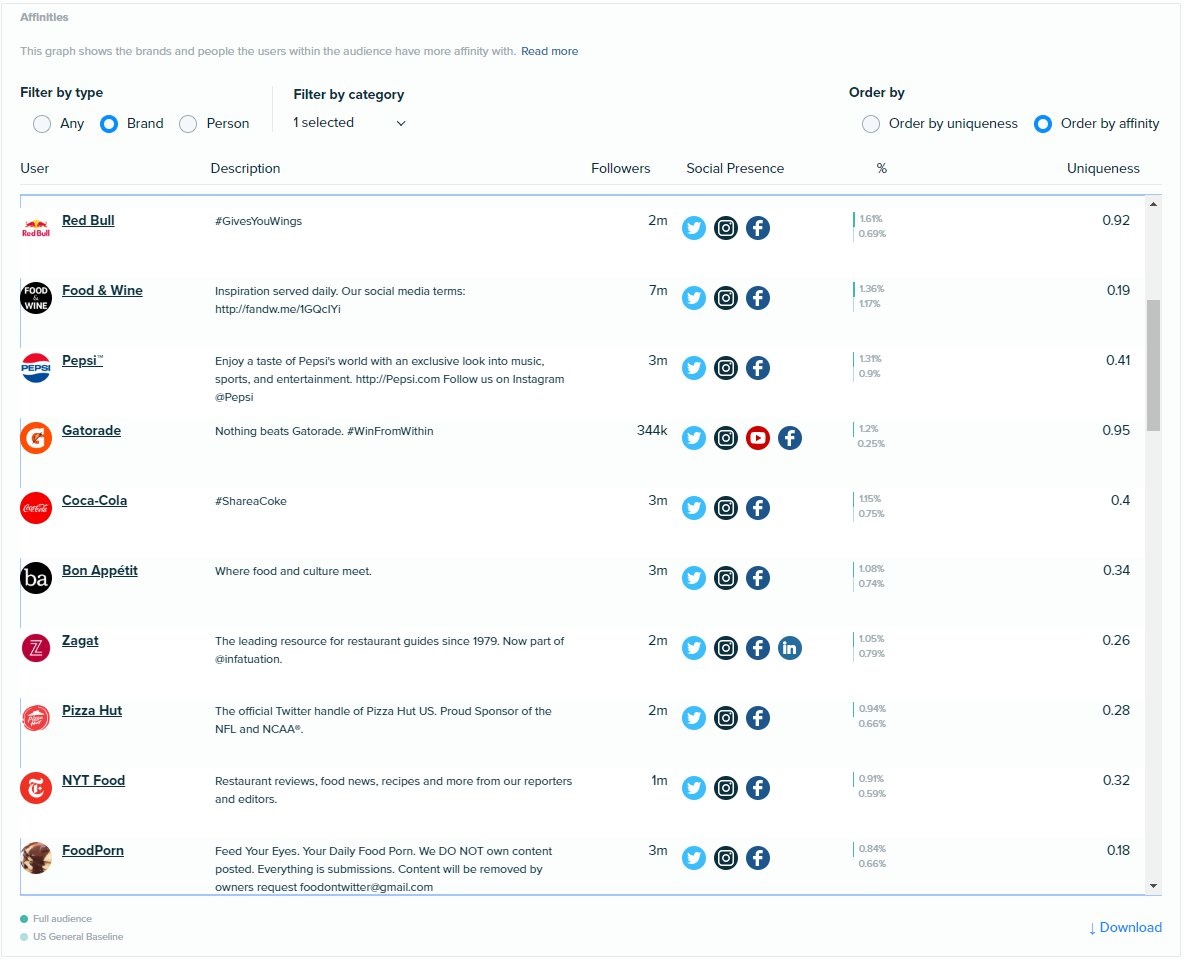Select the Person type radio button

[188, 124]
